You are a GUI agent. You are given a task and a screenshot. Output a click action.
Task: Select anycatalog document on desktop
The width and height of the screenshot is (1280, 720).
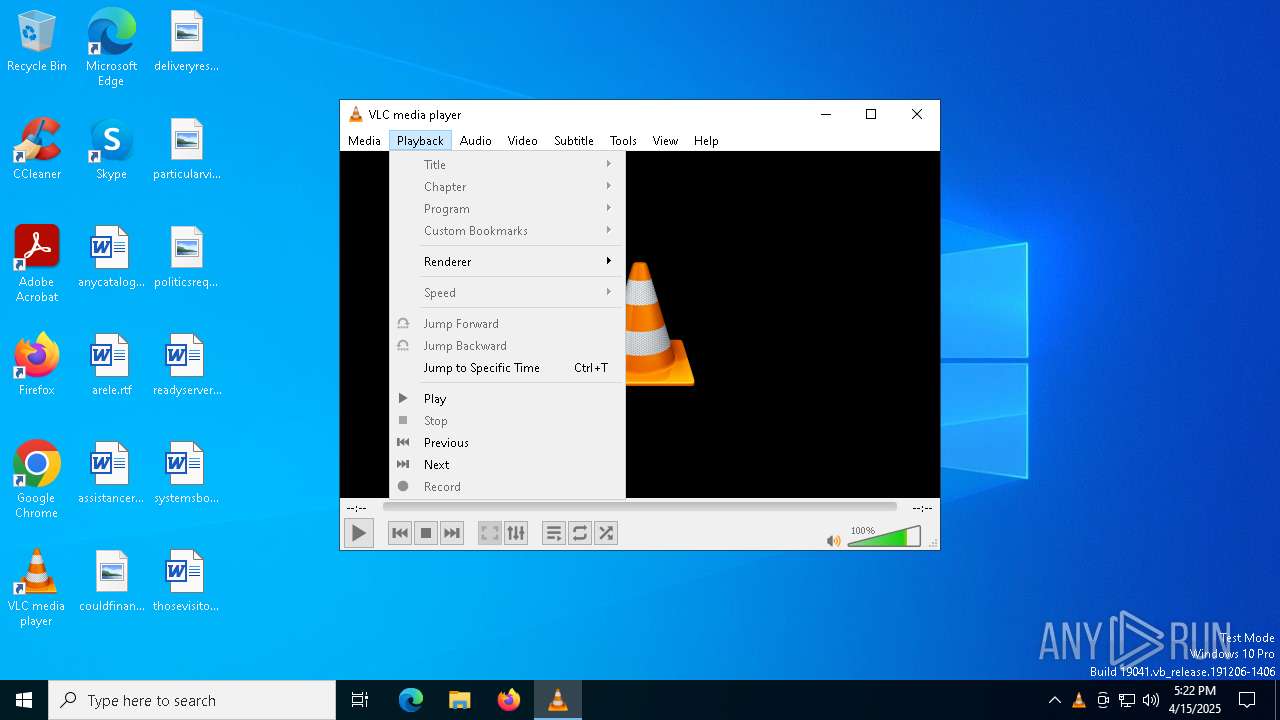coord(111,258)
